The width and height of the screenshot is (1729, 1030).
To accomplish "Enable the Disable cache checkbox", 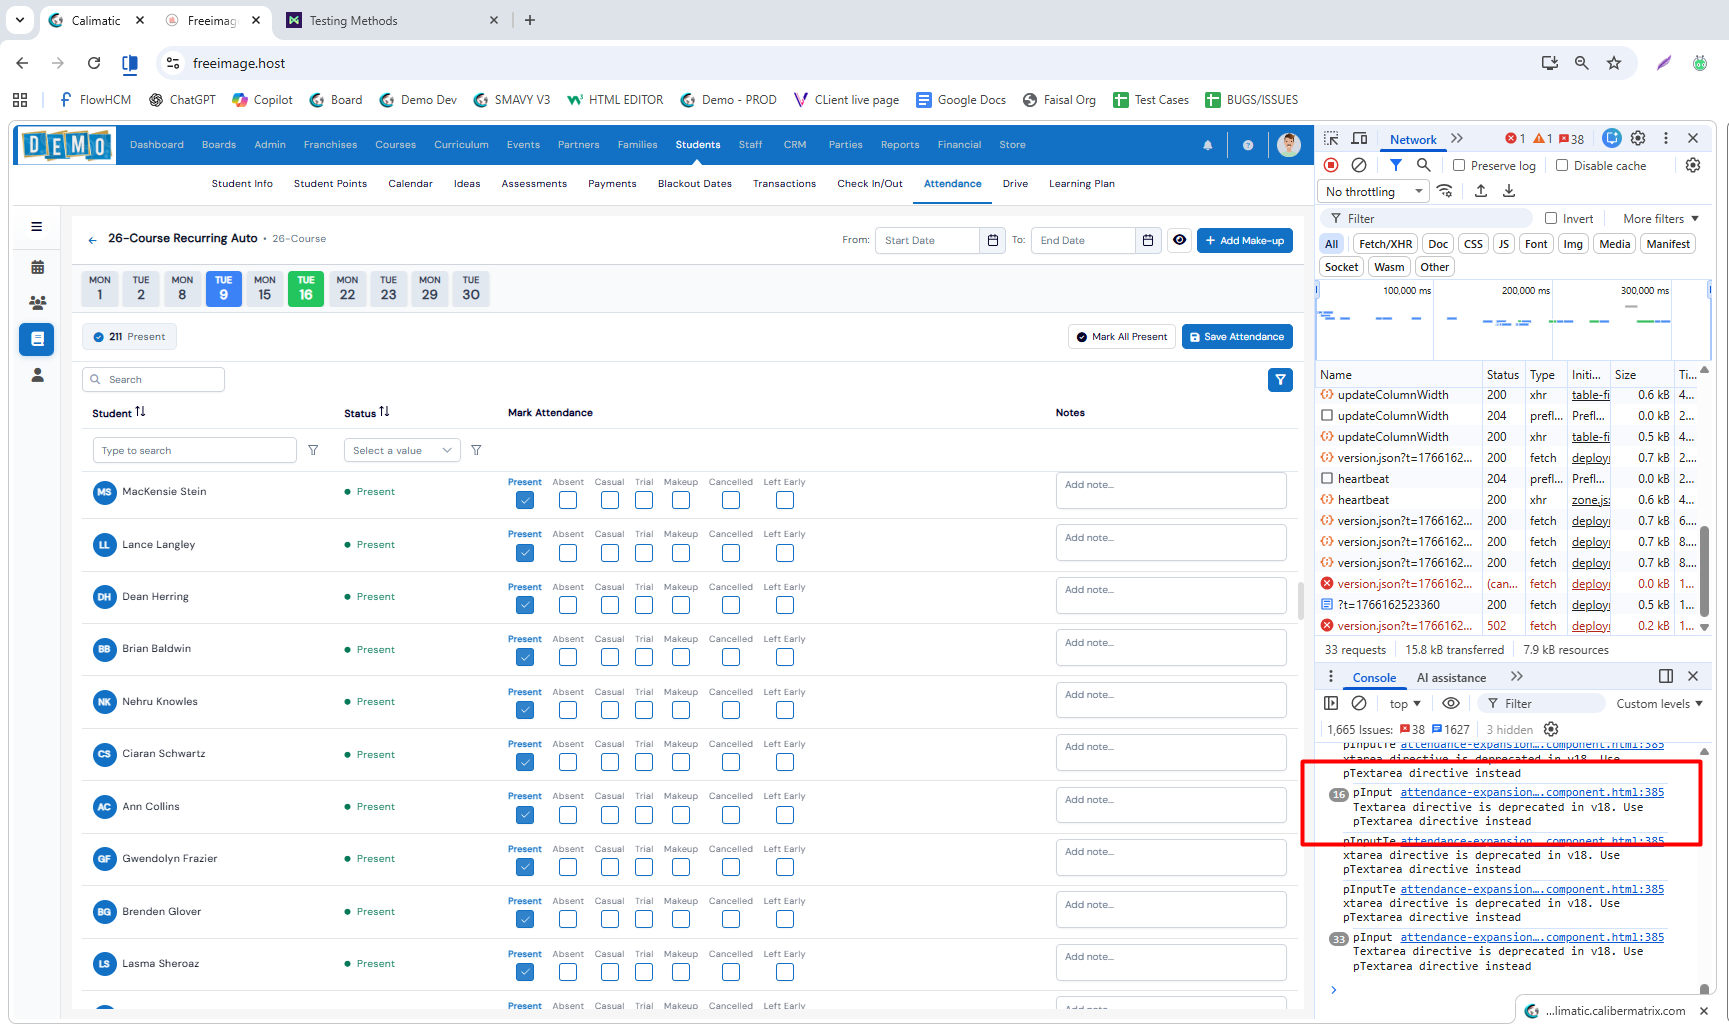I will coord(1562,166).
